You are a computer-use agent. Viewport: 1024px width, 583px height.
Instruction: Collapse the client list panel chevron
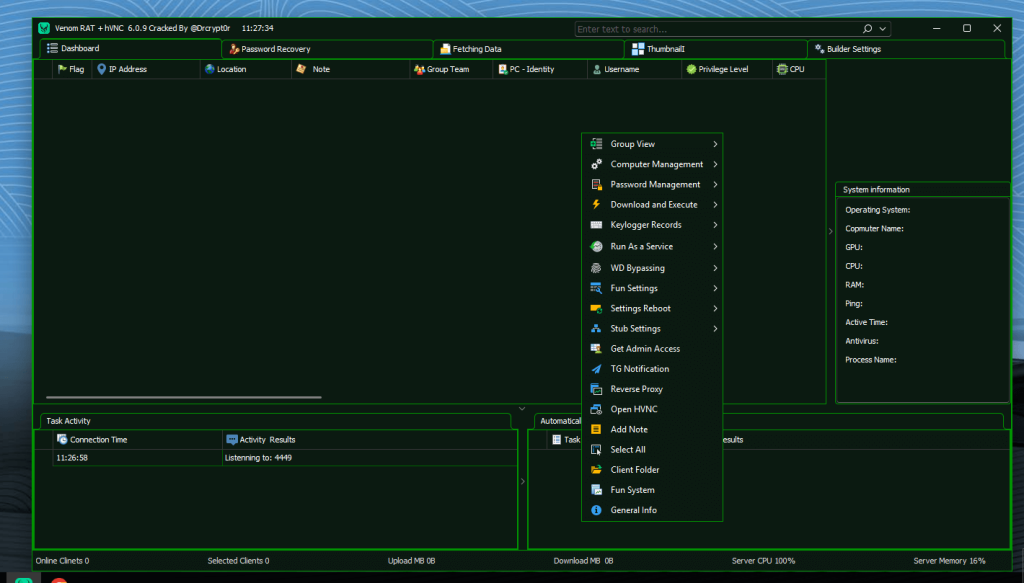[x=522, y=408]
